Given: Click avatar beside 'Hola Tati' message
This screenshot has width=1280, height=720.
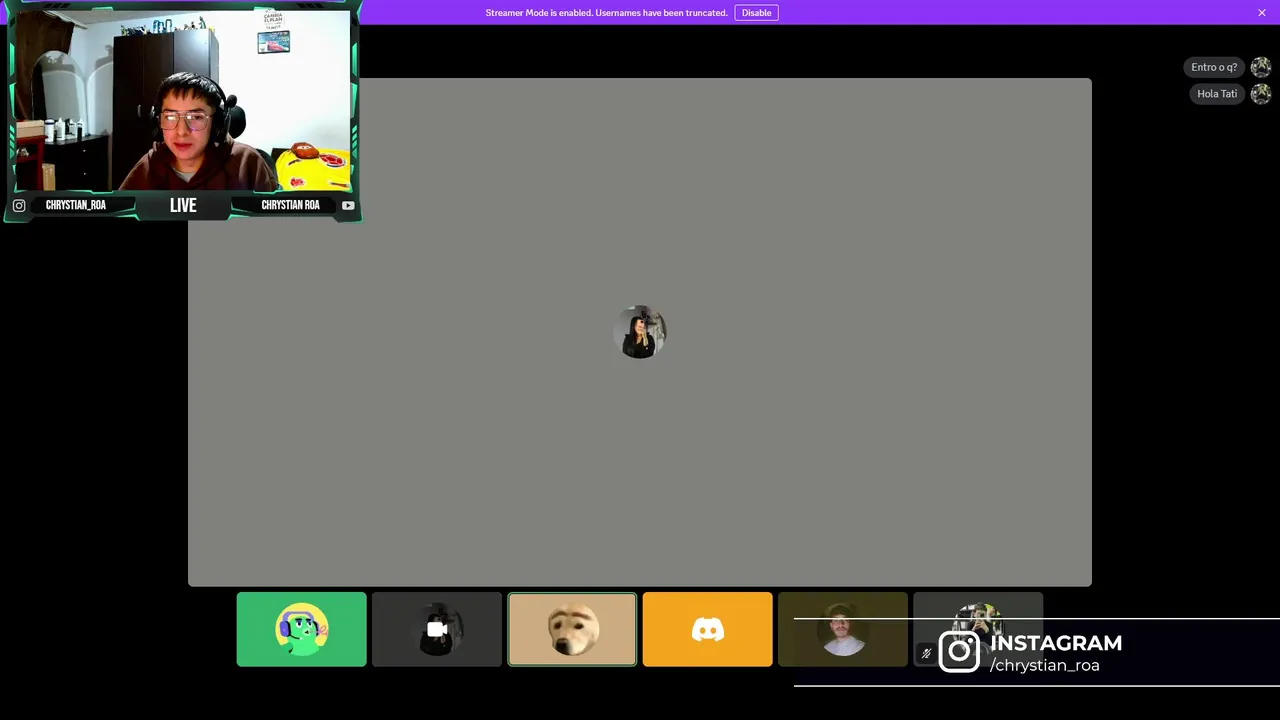Looking at the screenshot, I should (x=1260, y=94).
